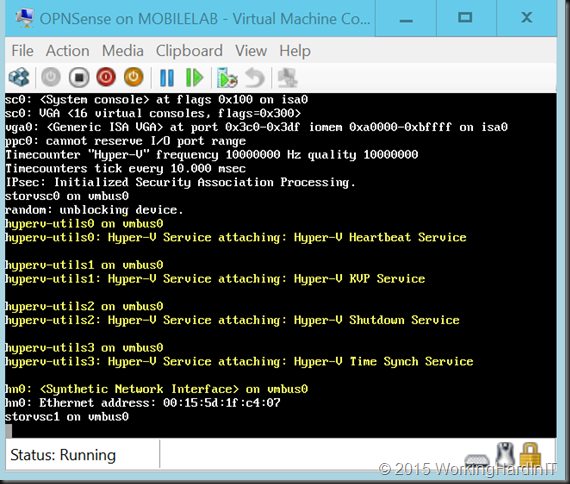The image size is (570, 484).
Task: Click the mouse status icon
Action: pos(506,454)
